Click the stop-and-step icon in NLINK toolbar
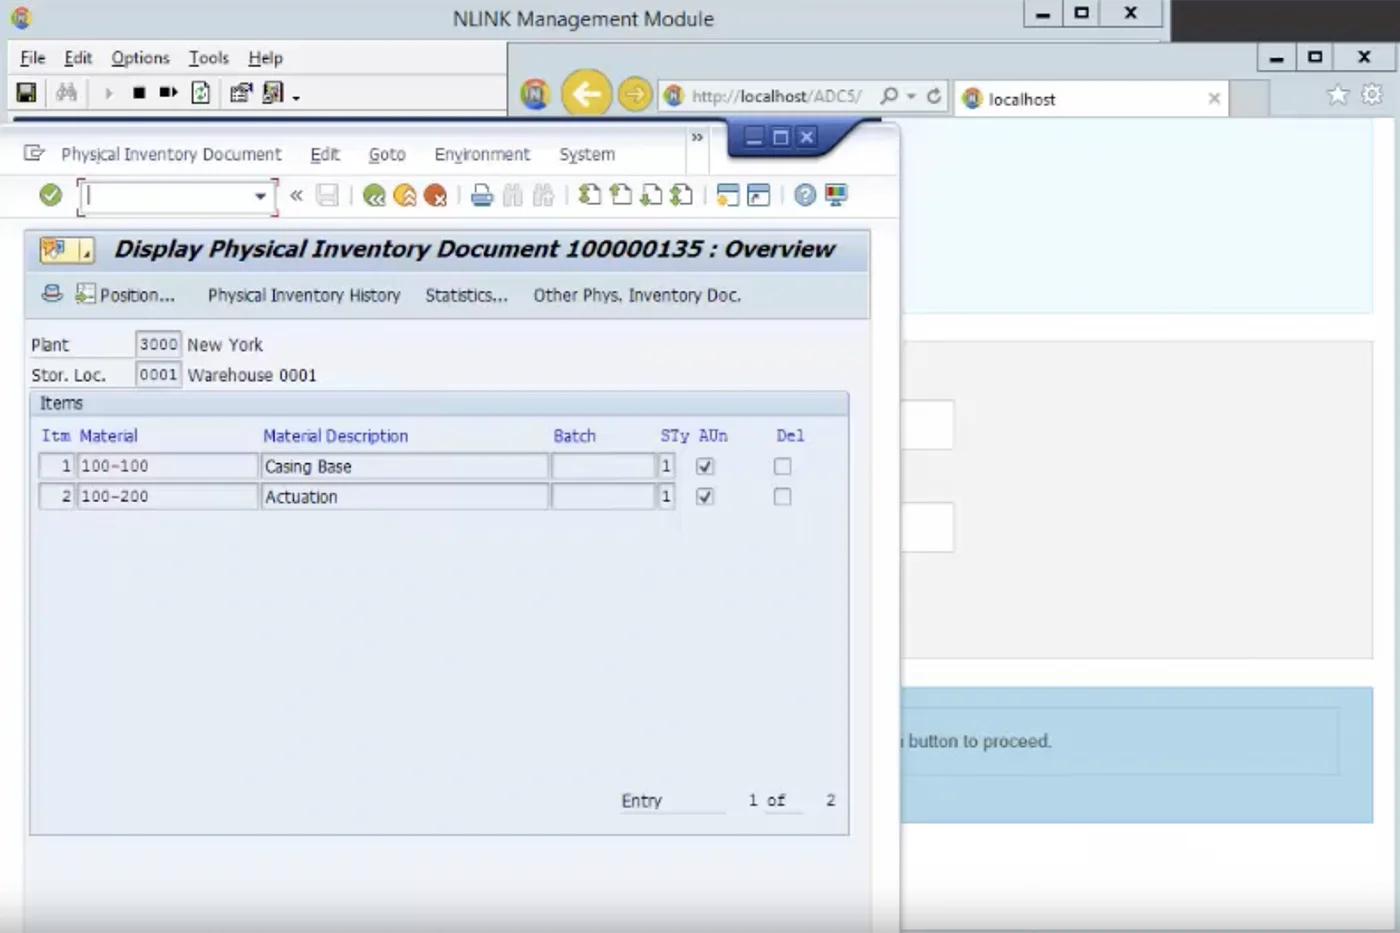This screenshot has height=933, width=1400. [x=168, y=93]
